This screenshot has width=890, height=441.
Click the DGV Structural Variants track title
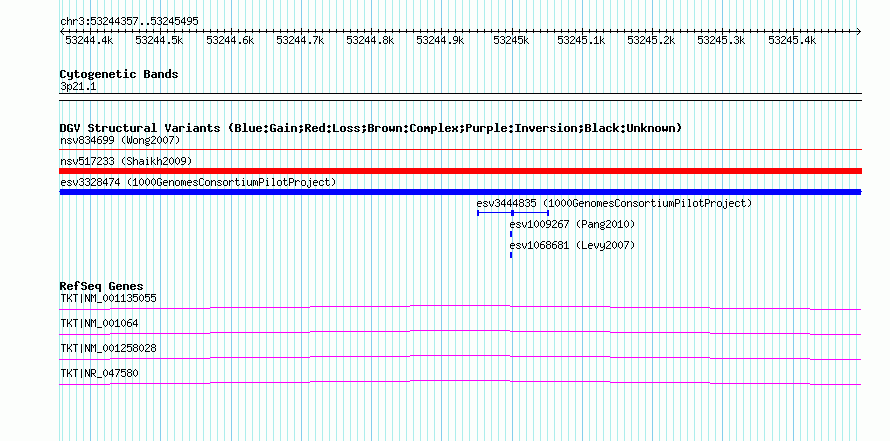pos(371,128)
